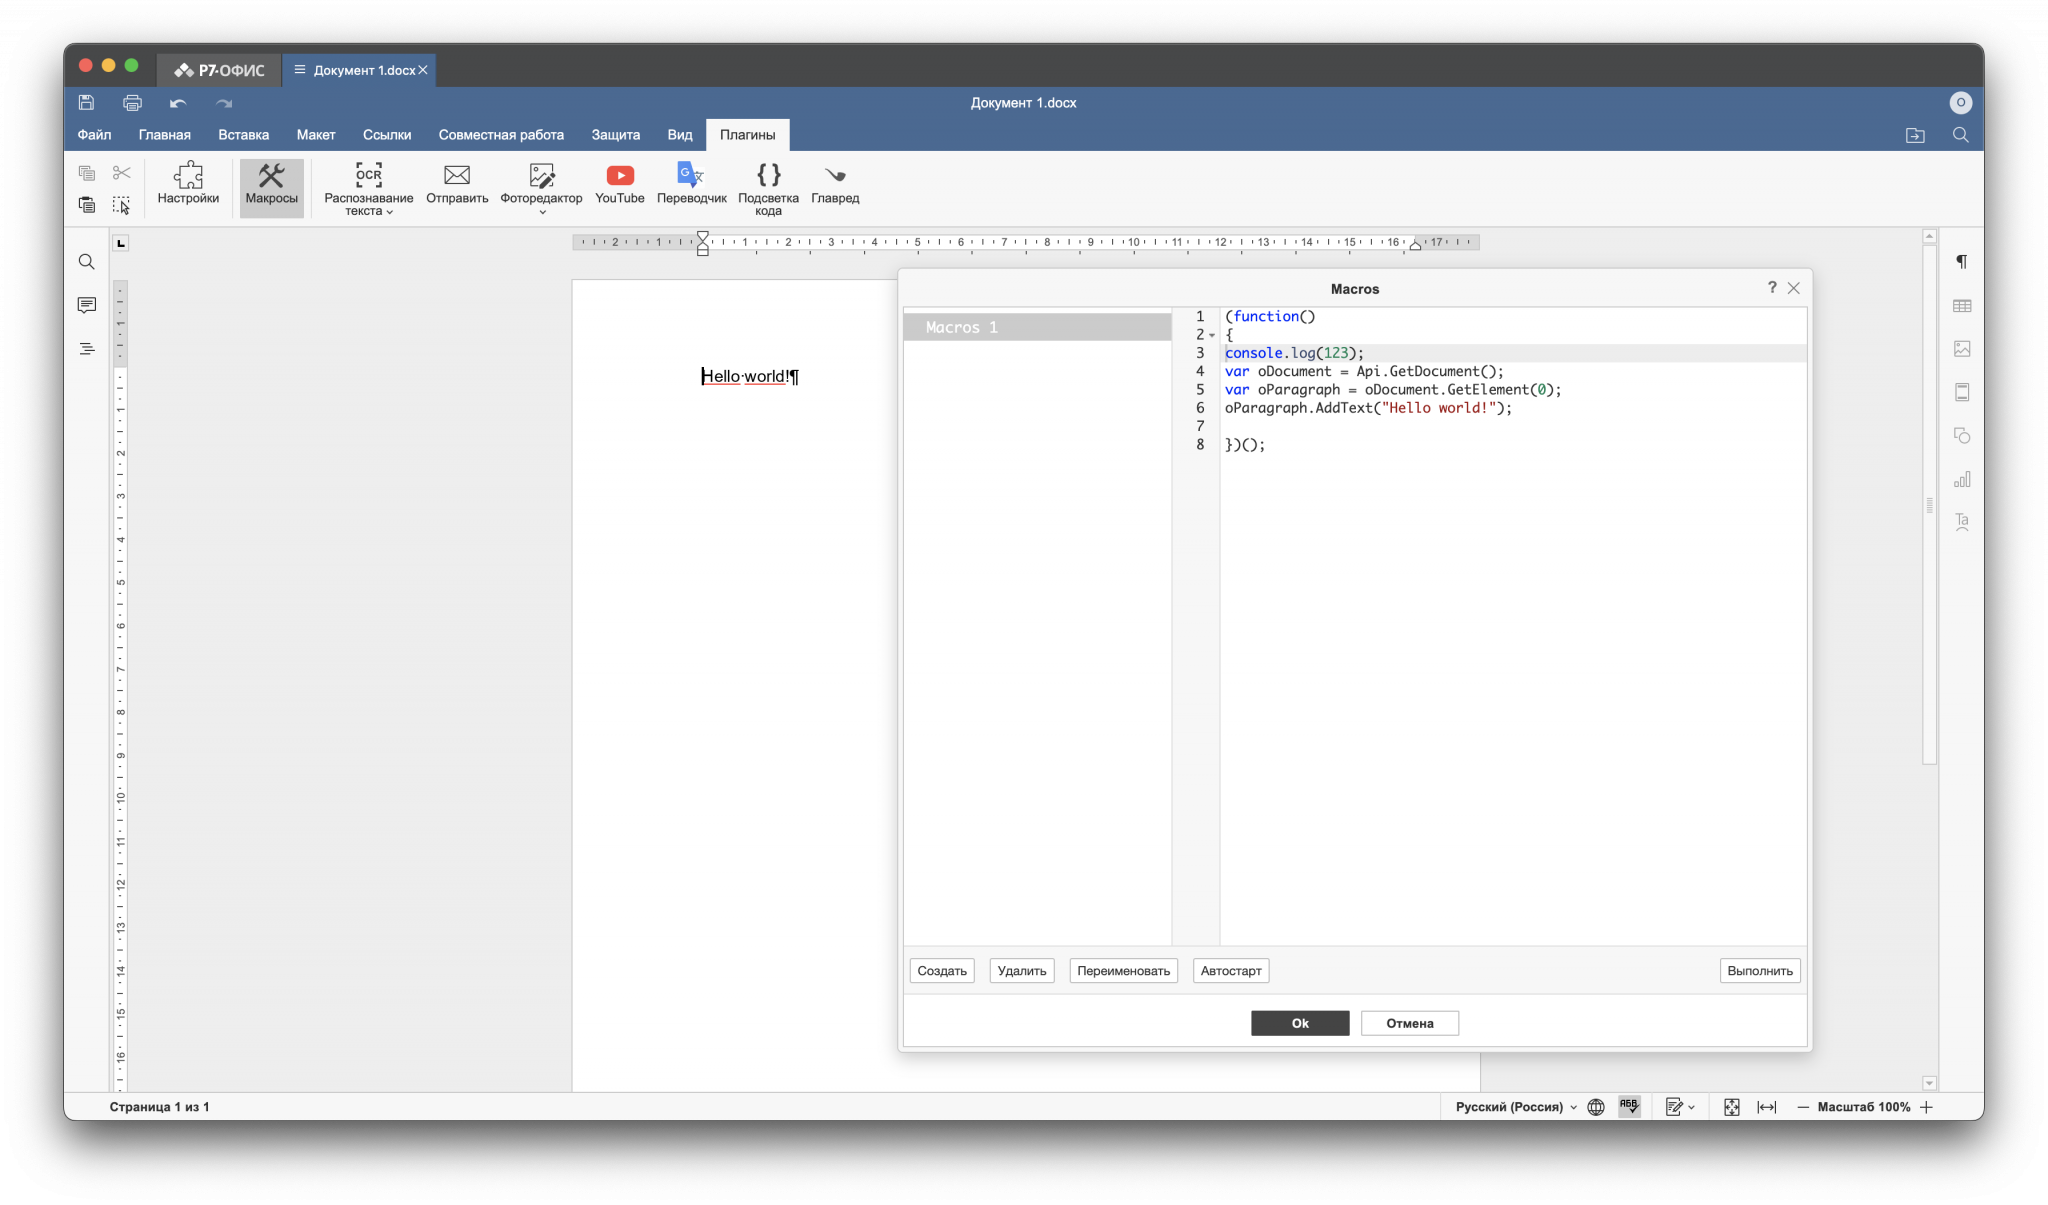Click Автостарт toggle for macro

pyautogui.click(x=1229, y=970)
